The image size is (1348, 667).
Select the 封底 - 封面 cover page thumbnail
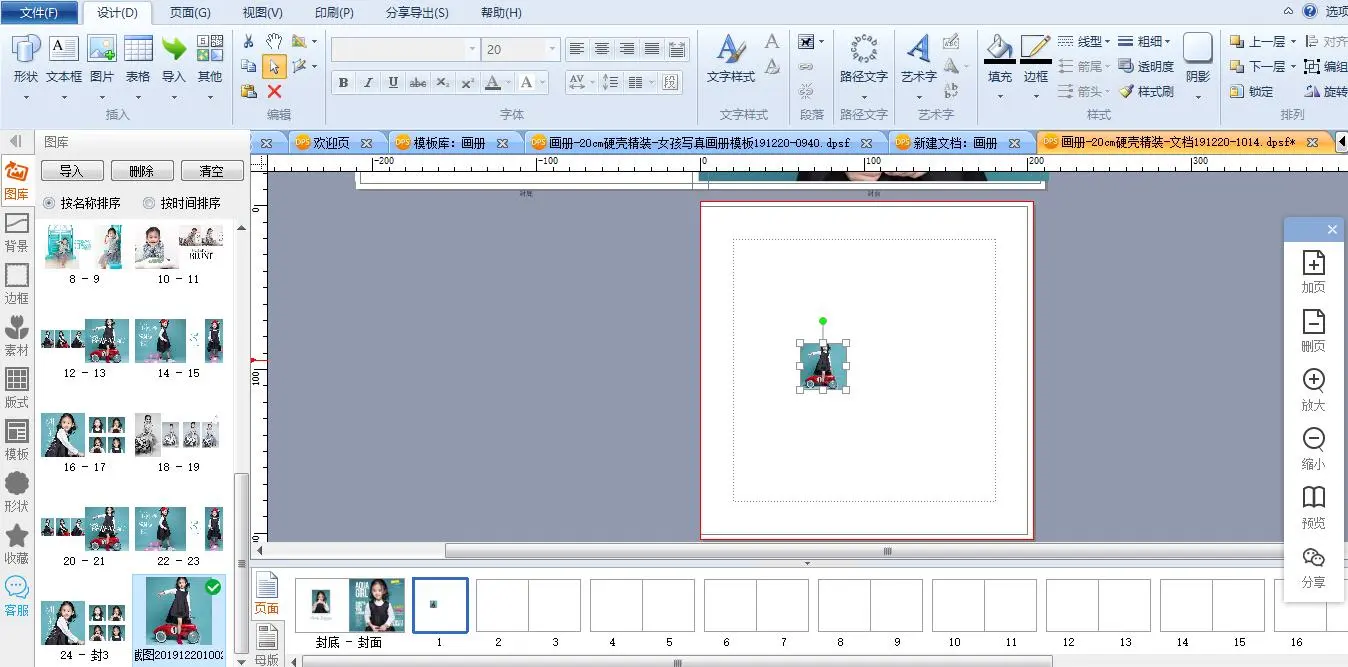tap(349, 605)
